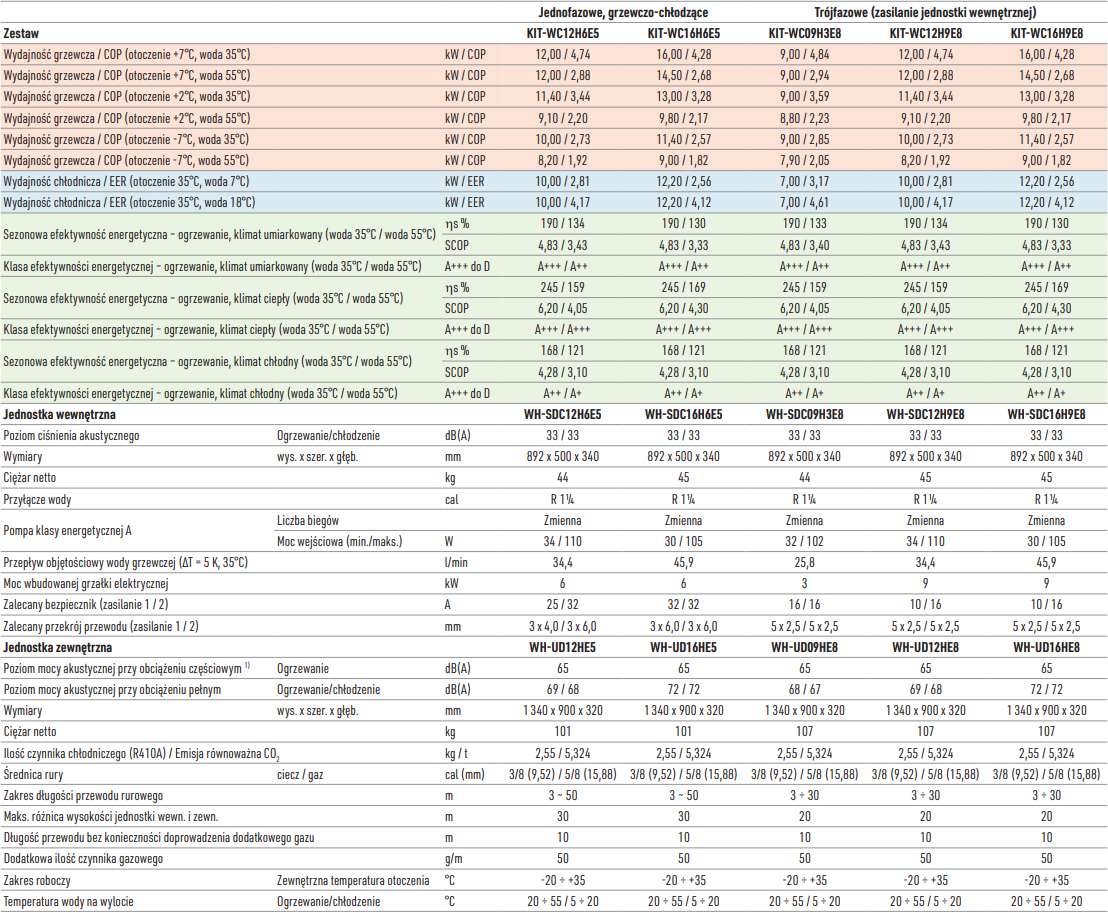Select indoor unit model WH-SDC16H6E5

(683, 415)
